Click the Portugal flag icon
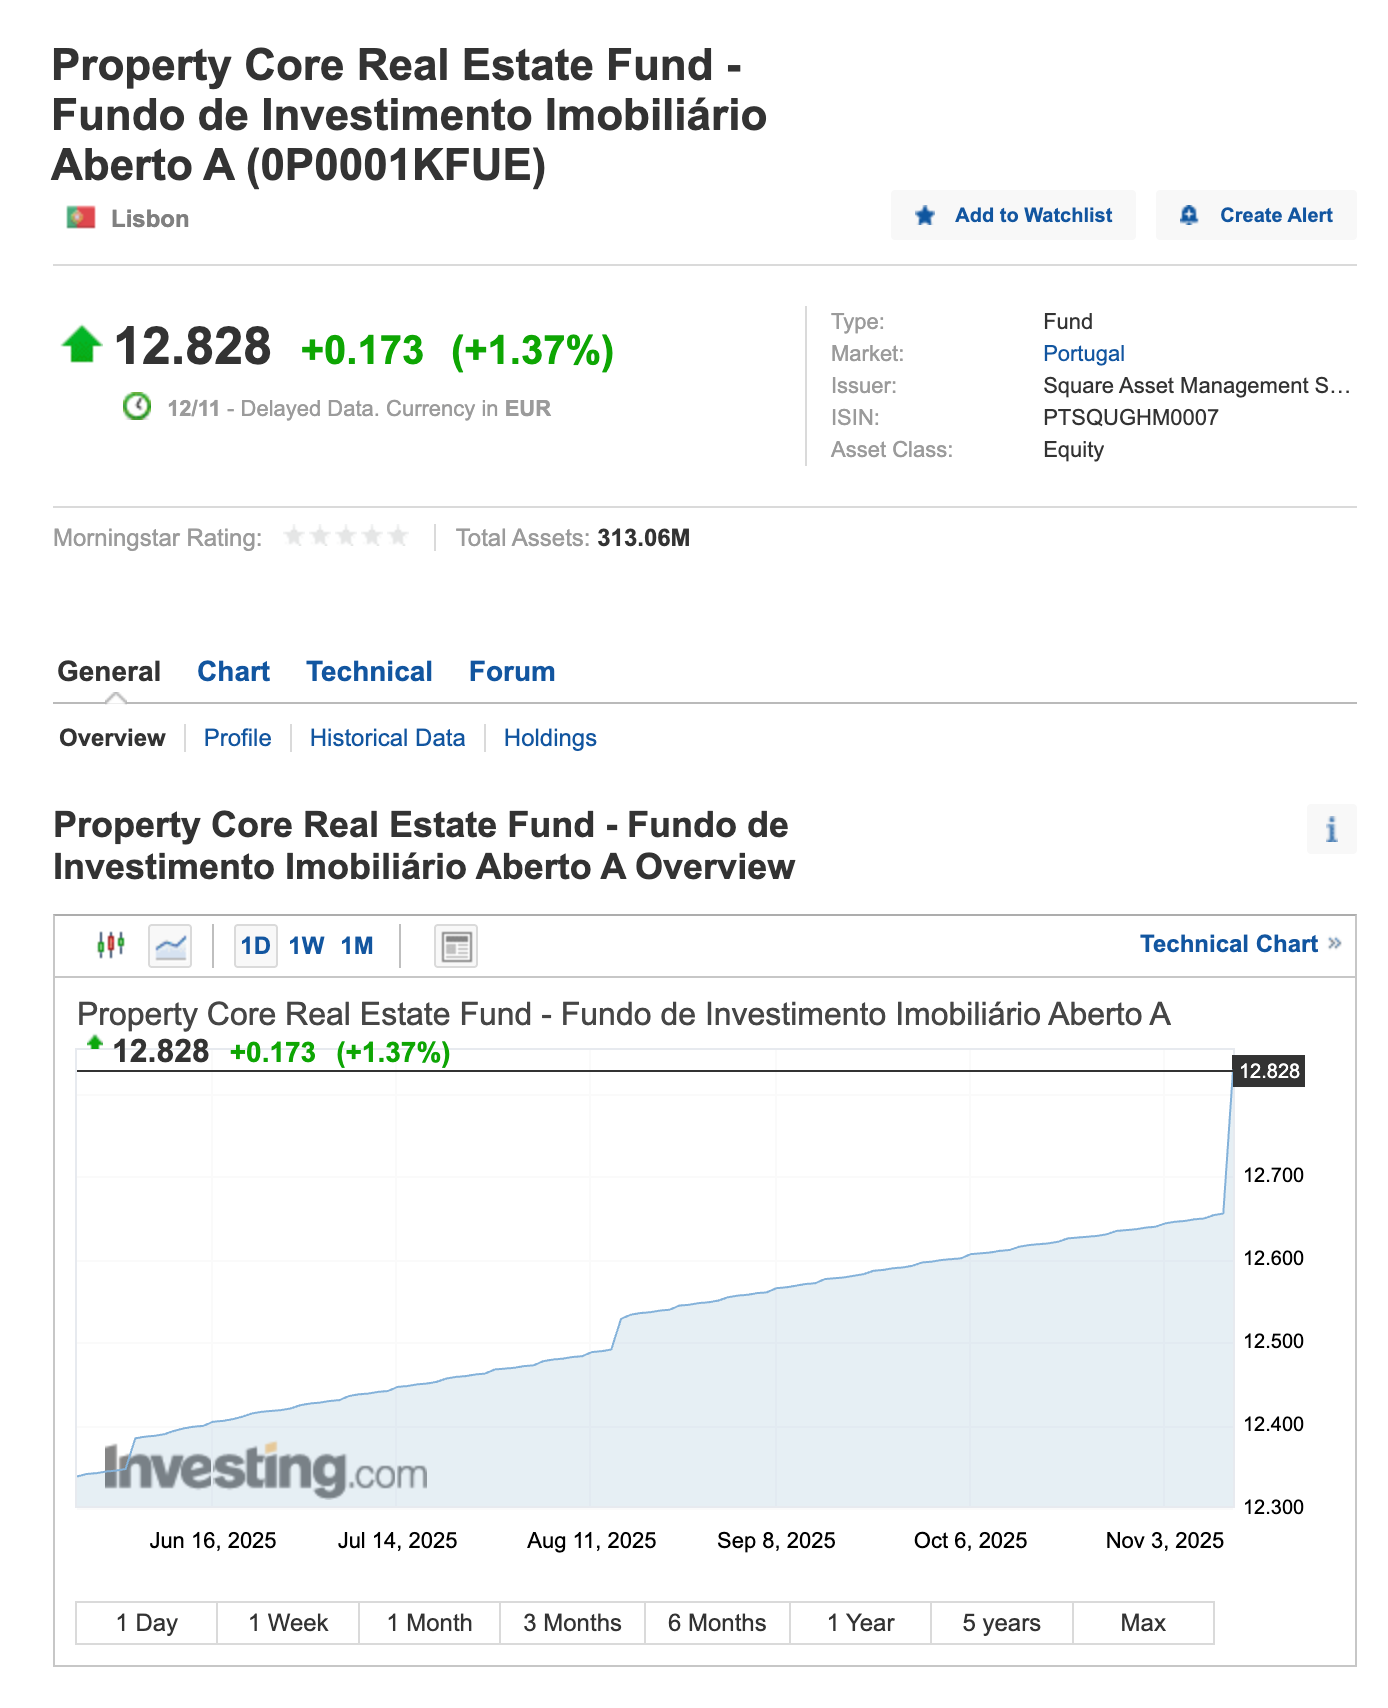1388x1708 pixels. click(81, 218)
